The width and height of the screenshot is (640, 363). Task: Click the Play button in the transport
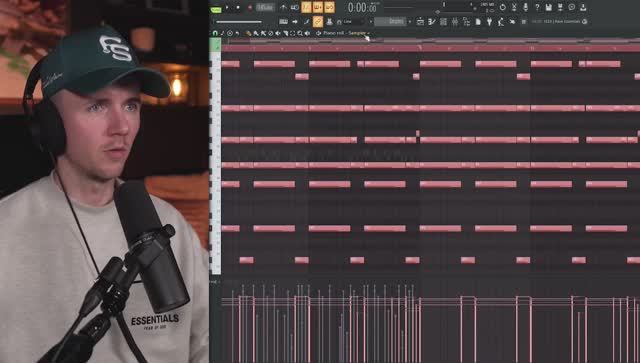click(227, 7)
